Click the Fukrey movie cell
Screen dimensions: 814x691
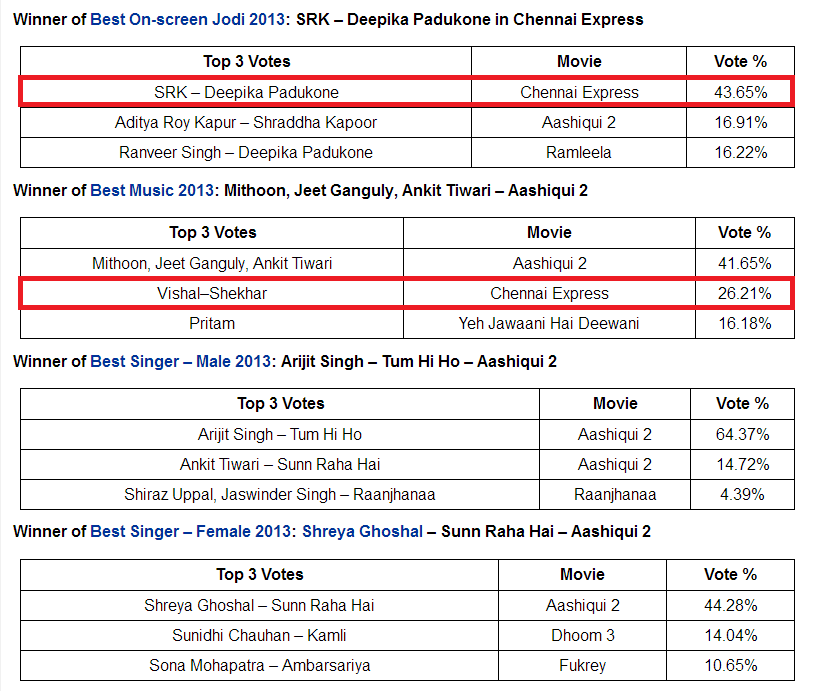(582, 666)
